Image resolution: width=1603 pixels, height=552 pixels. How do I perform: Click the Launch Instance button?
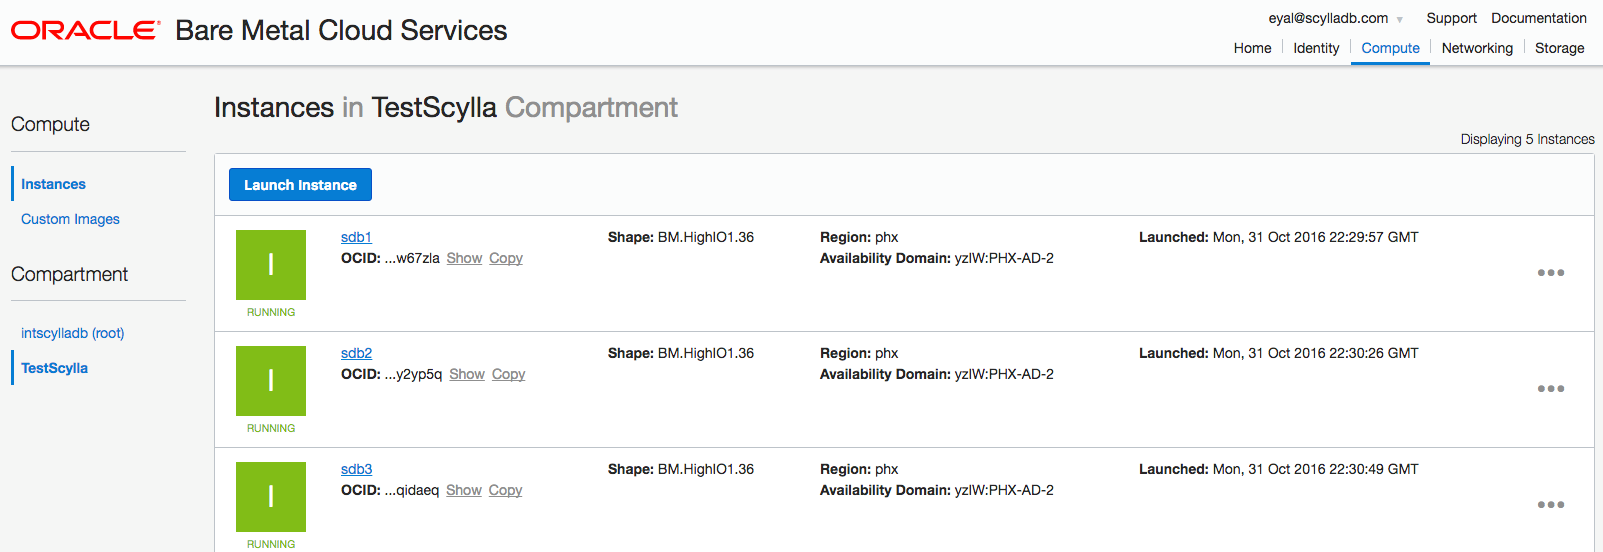coord(300,185)
